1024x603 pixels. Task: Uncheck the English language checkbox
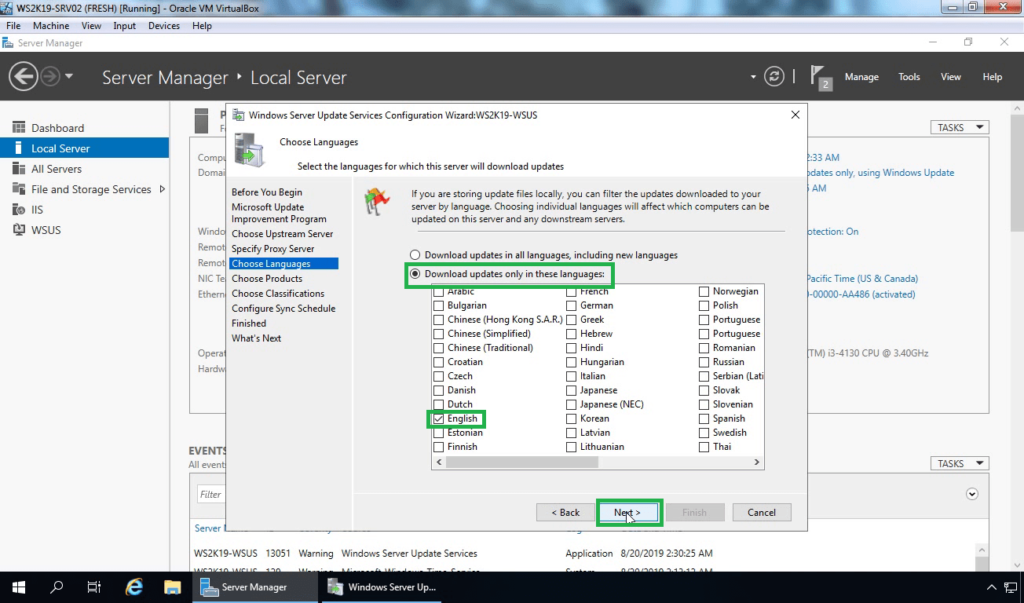pos(438,419)
